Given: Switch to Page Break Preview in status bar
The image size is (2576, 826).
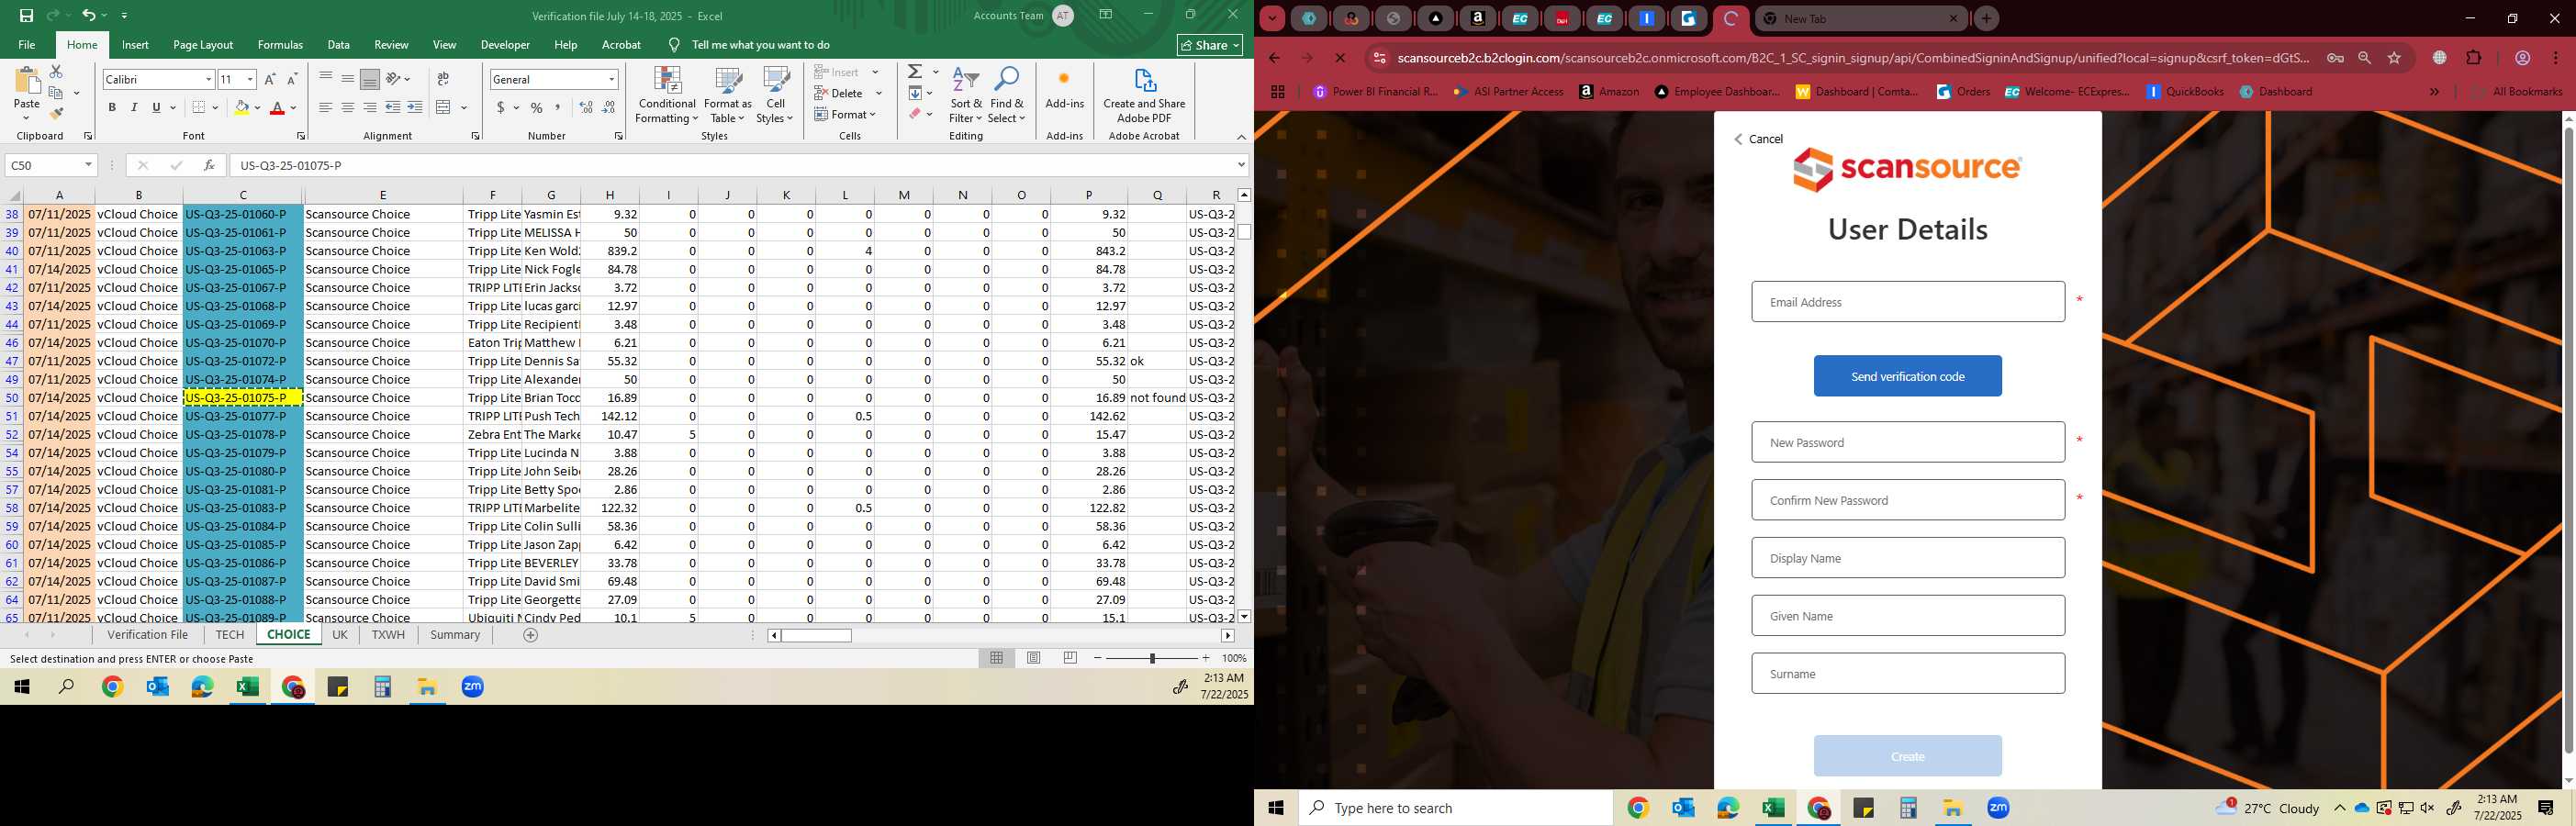Looking at the screenshot, I should (1070, 658).
